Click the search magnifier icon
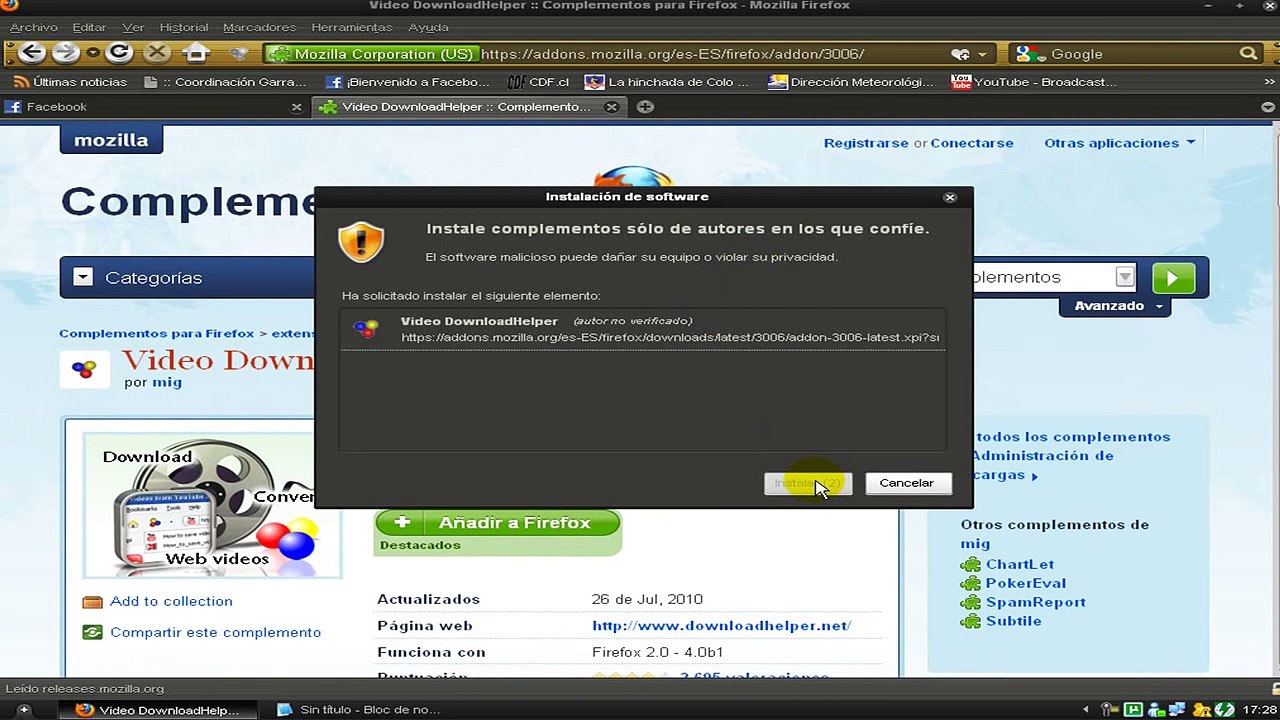Screen dimensions: 1280x720 (x=1248, y=54)
